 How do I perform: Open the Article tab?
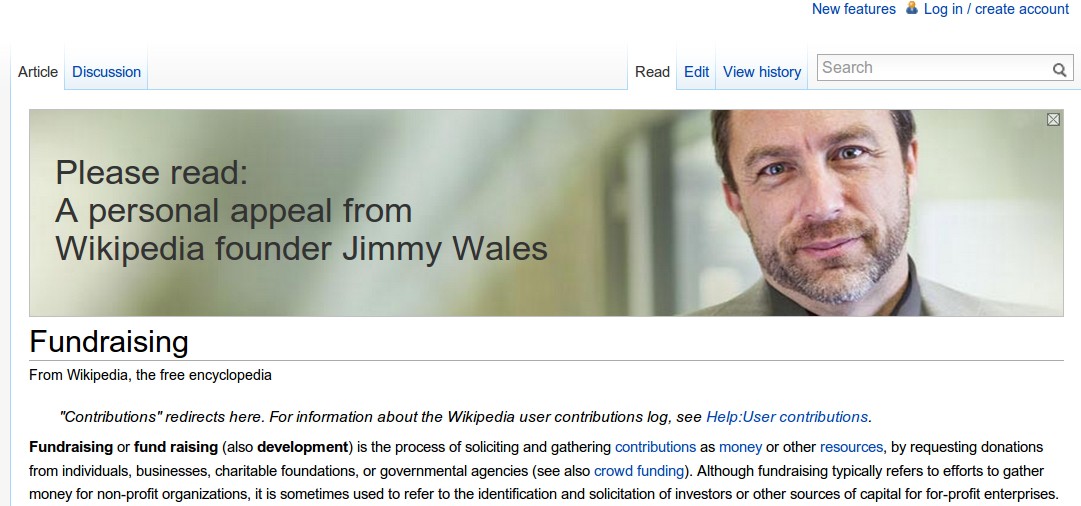tap(38, 72)
